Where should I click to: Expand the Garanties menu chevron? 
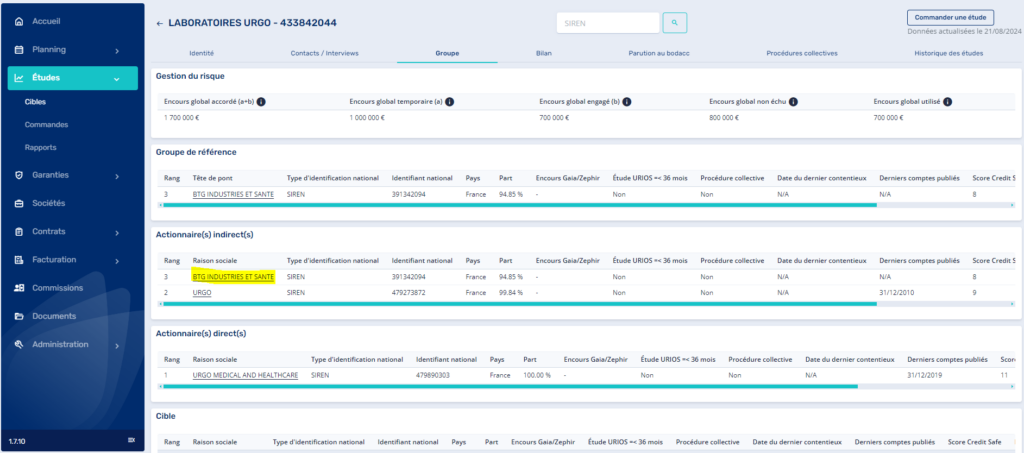click(117, 176)
